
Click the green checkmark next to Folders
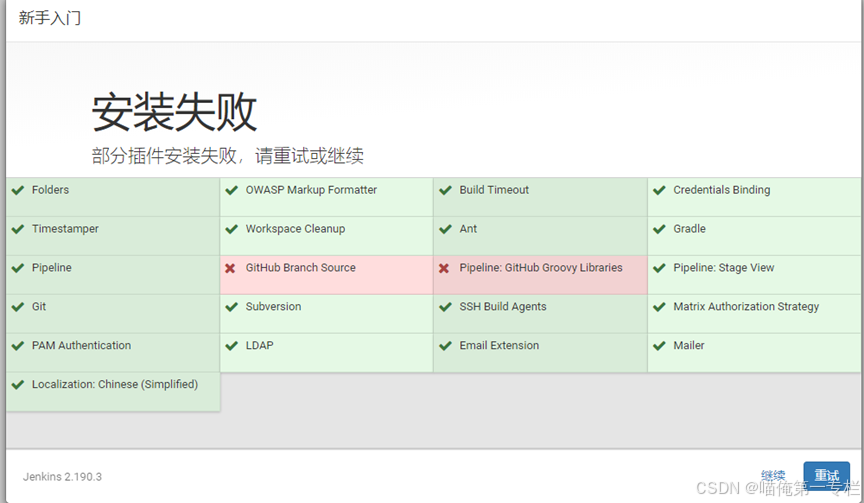point(18,190)
